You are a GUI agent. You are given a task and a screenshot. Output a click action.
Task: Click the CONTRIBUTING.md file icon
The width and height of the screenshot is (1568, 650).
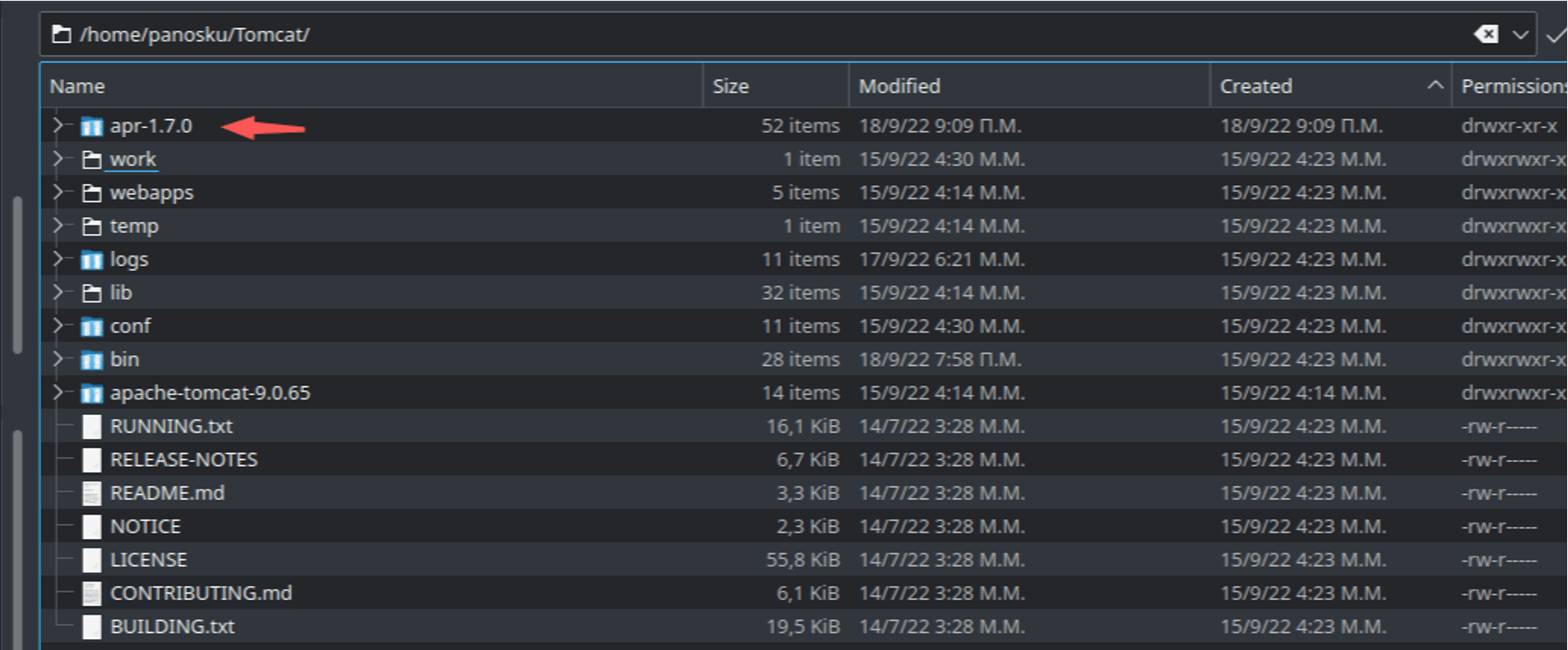pos(92,594)
